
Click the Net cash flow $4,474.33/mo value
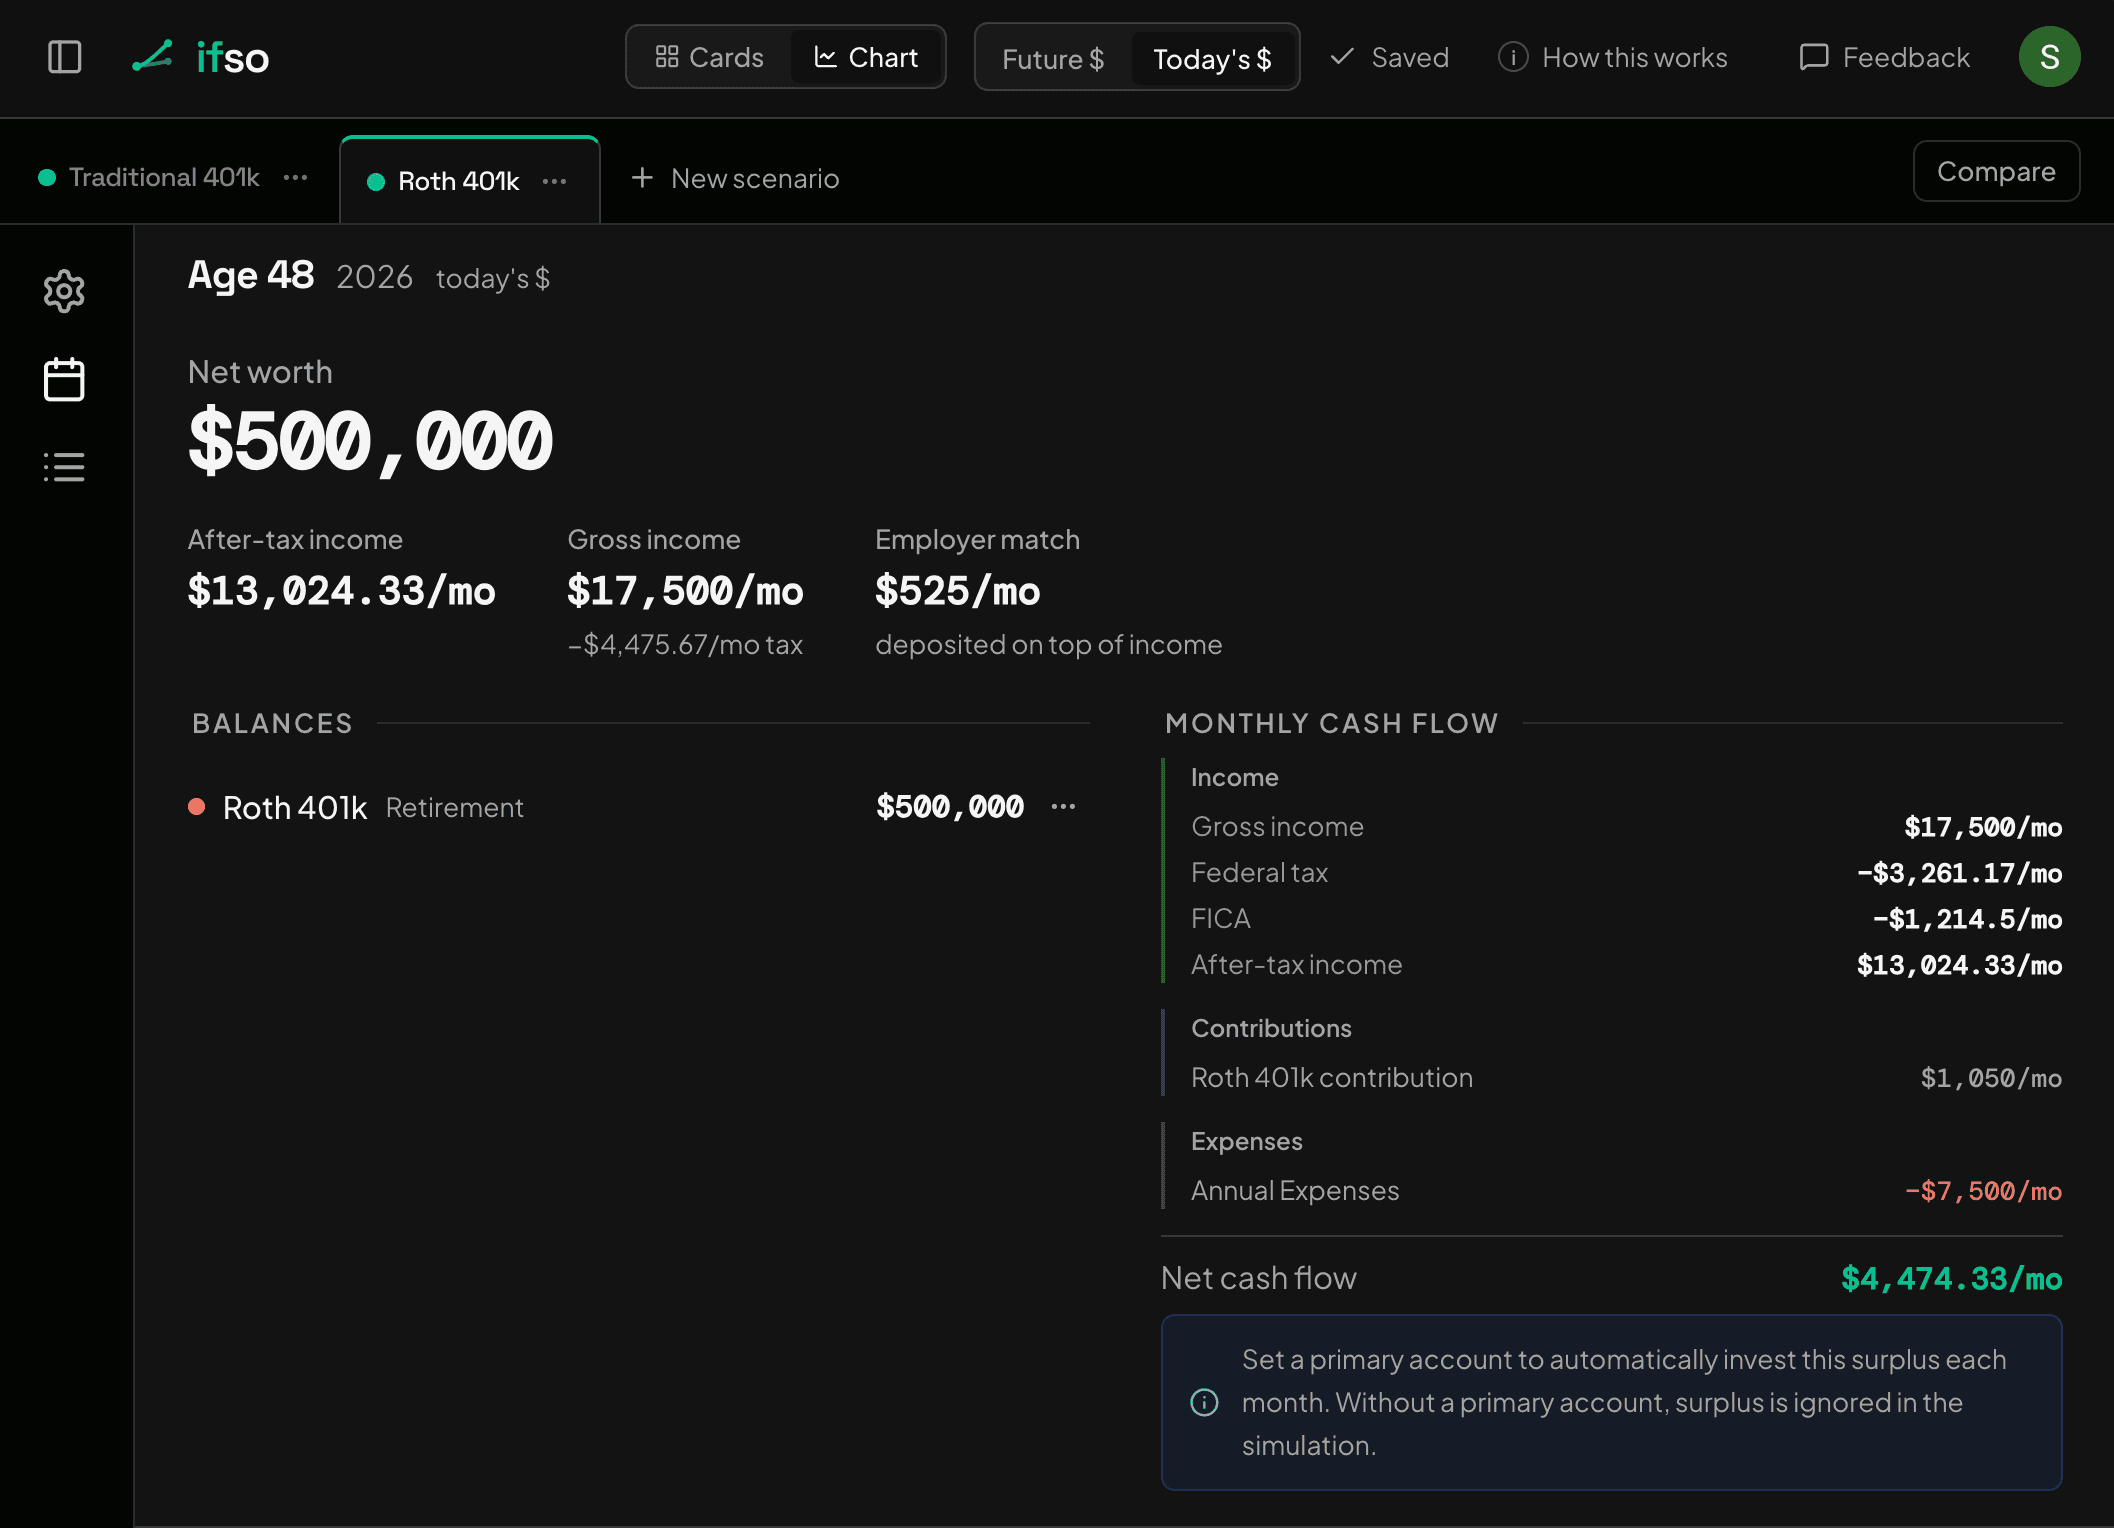[x=1951, y=1278]
